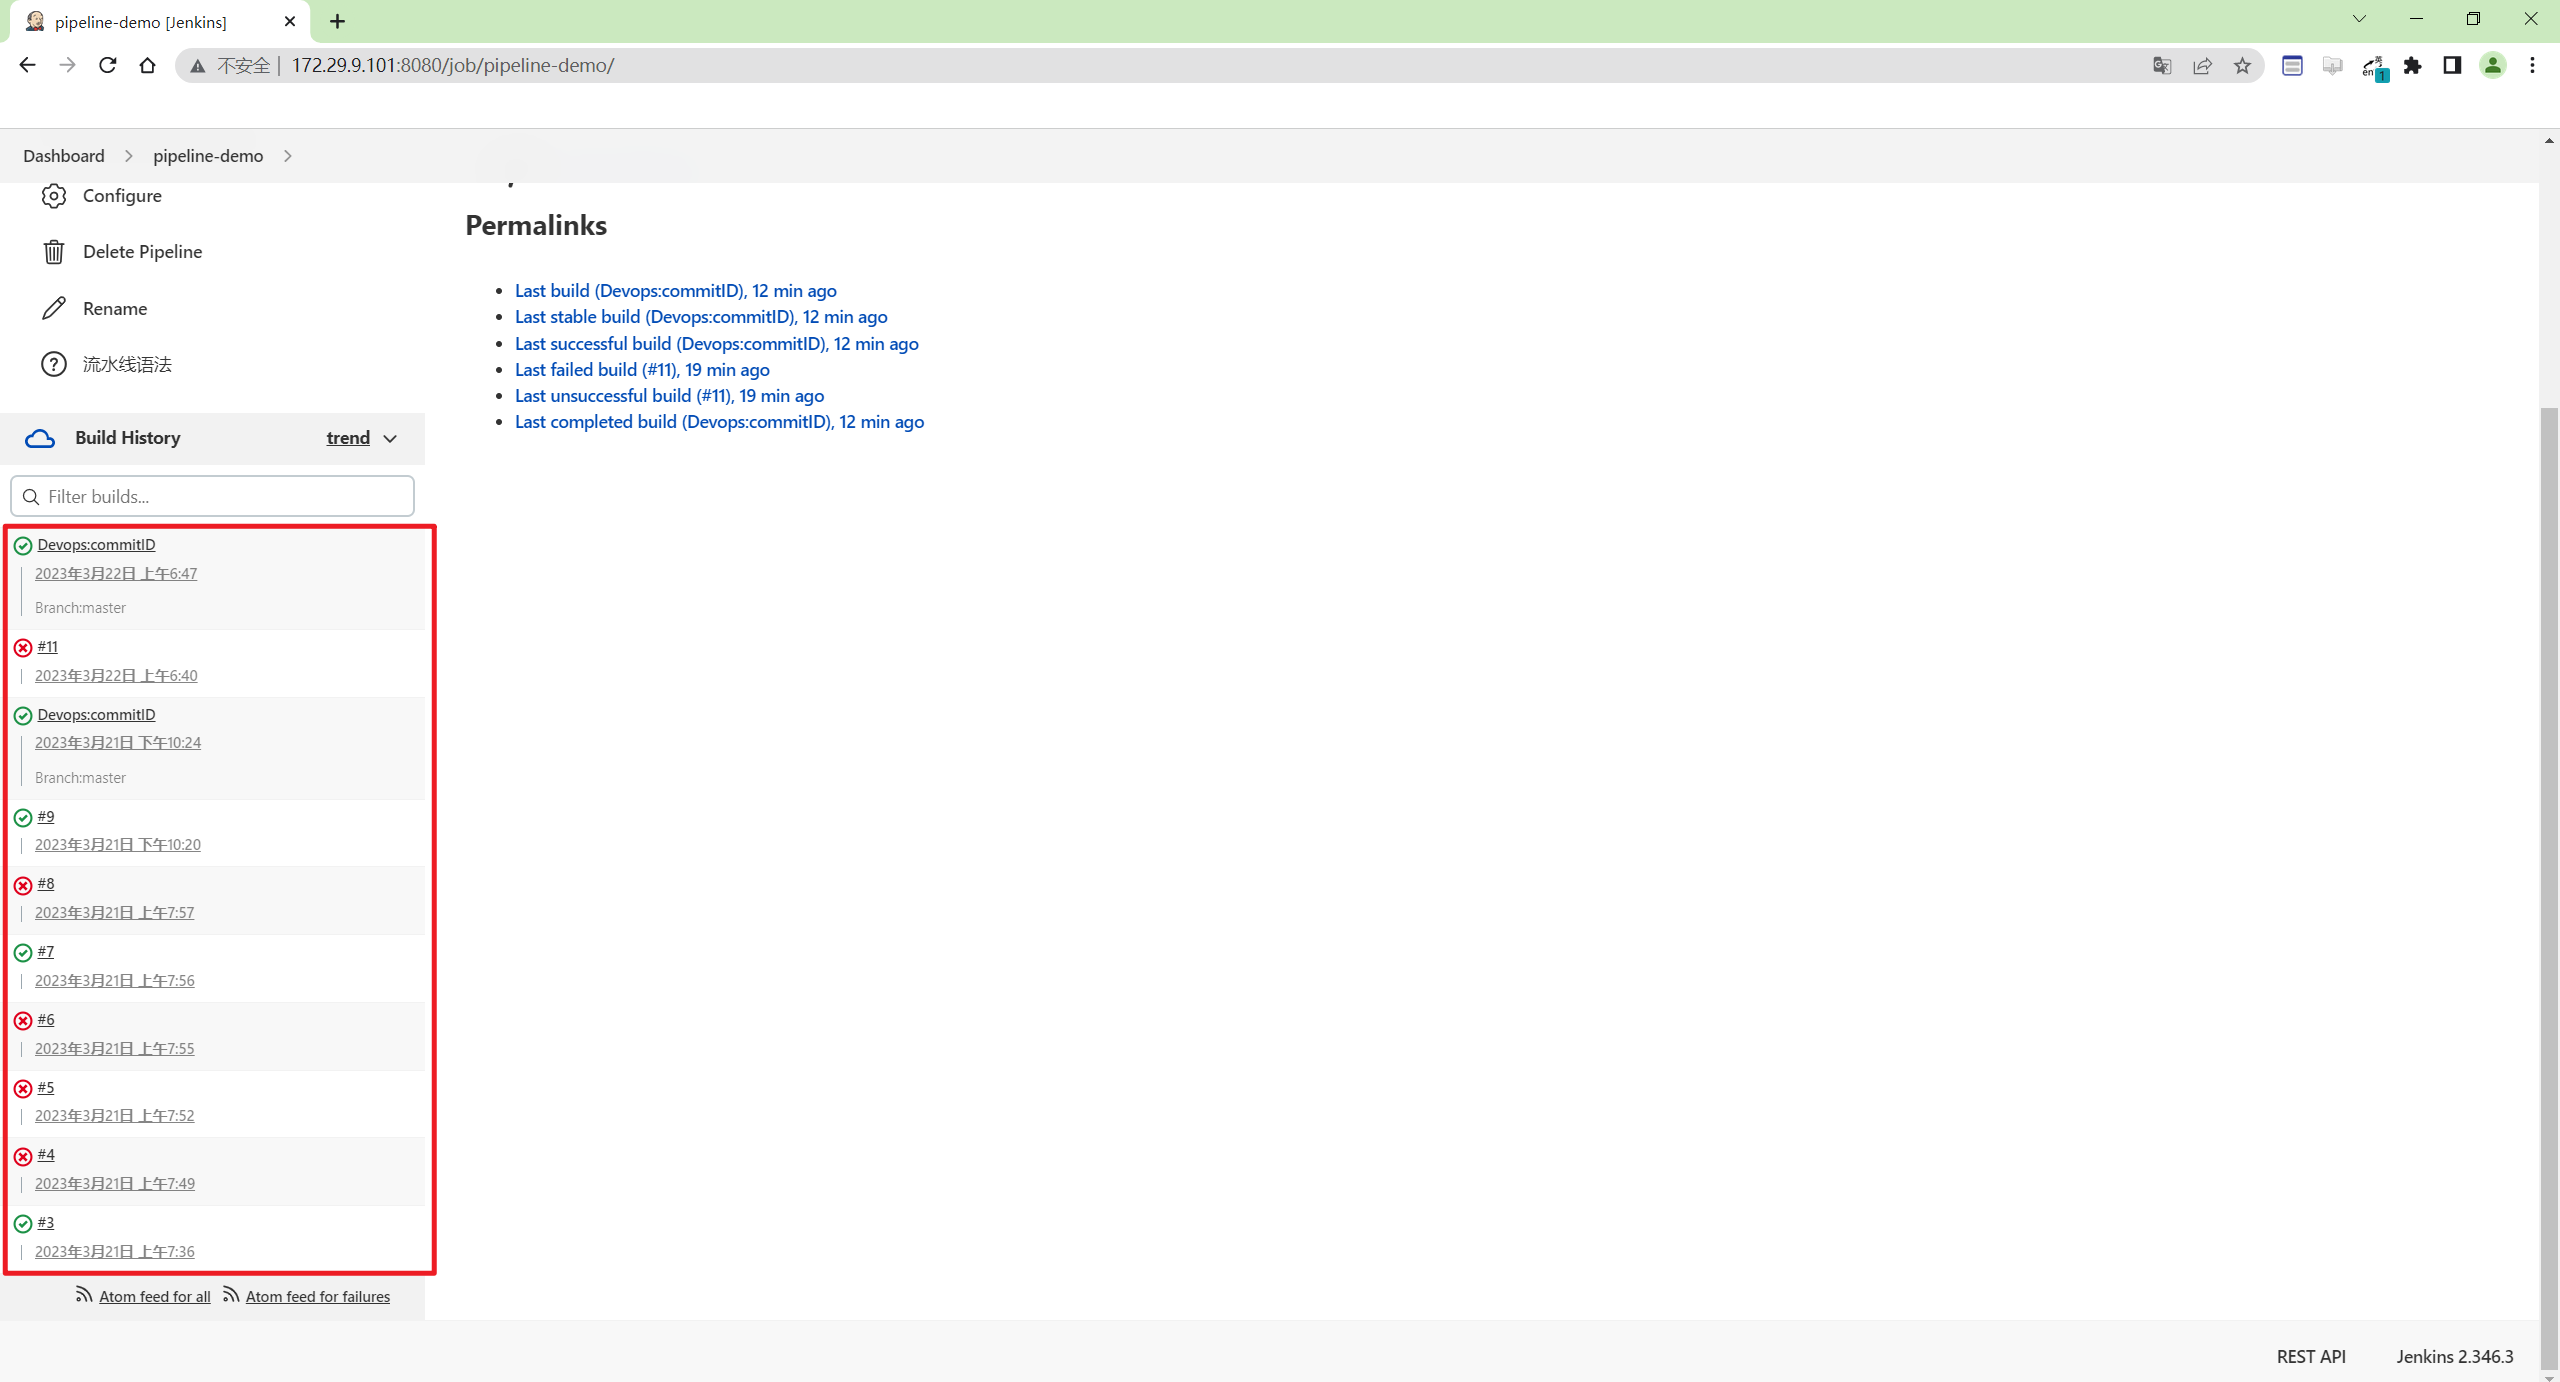Open the 上午6:47 Devops:commitID build

click(x=96, y=545)
